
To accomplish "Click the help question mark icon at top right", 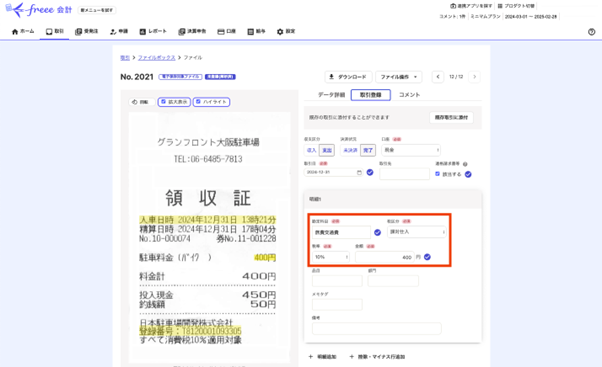I will pos(592,32).
